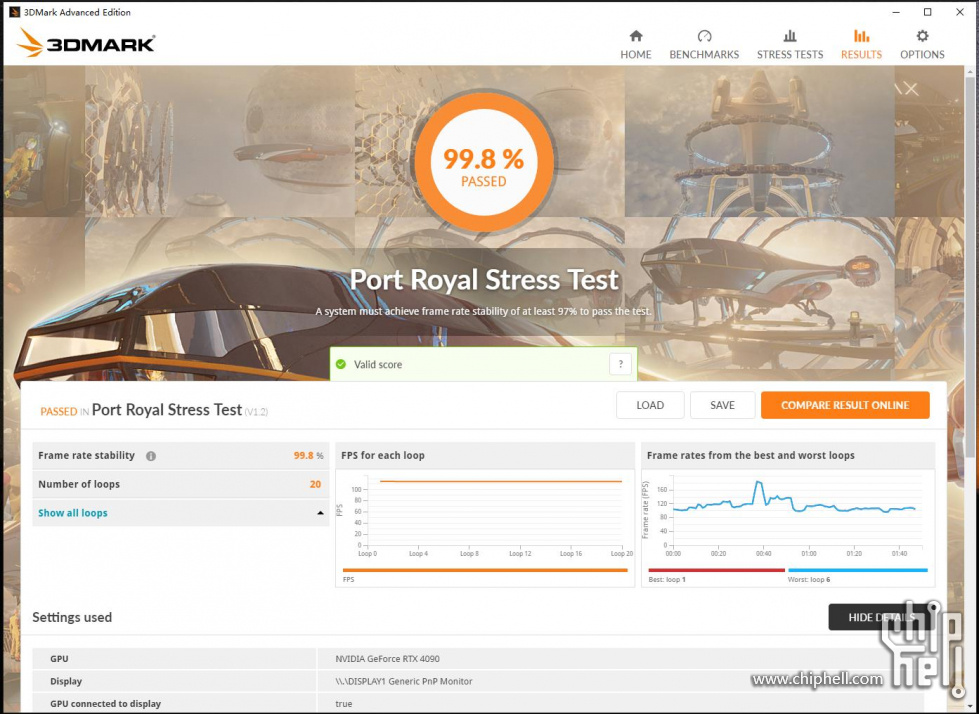Click the green check icon beside Valid score
979x714 pixels.
pyautogui.click(x=341, y=364)
